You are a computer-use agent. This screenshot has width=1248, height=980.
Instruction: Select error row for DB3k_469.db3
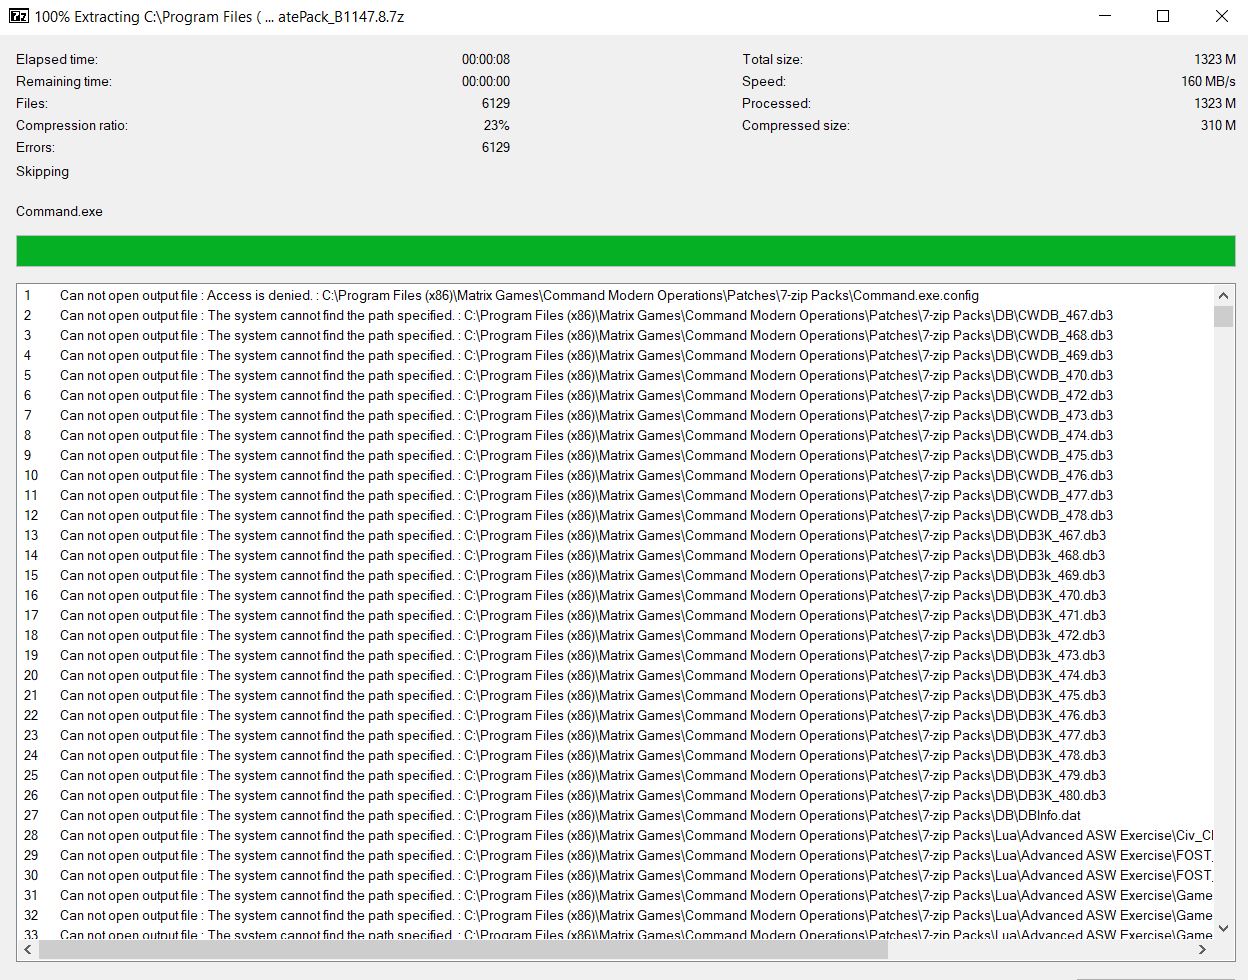pyautogui.click(x=615, y=575)
